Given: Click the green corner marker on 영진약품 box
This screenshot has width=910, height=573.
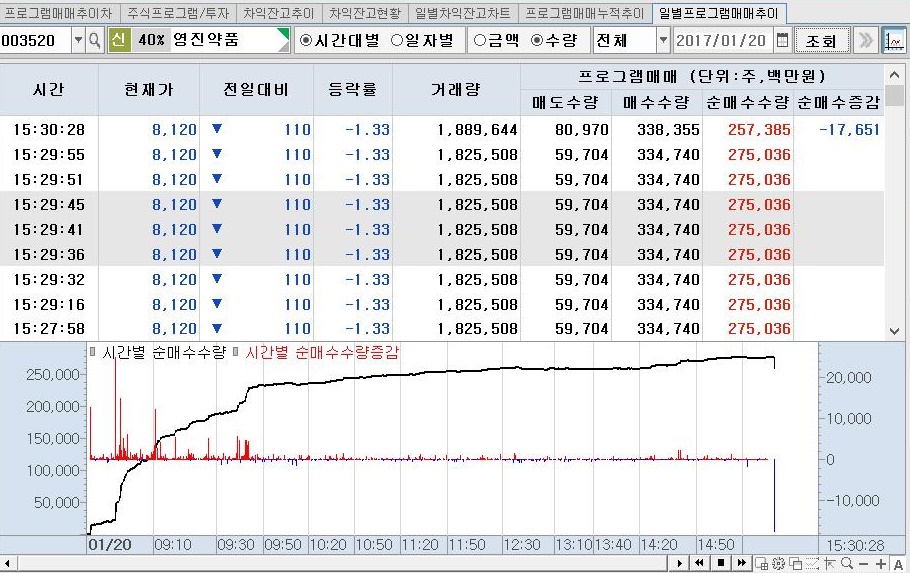Looking at the screenshot, I should (284, 33).
